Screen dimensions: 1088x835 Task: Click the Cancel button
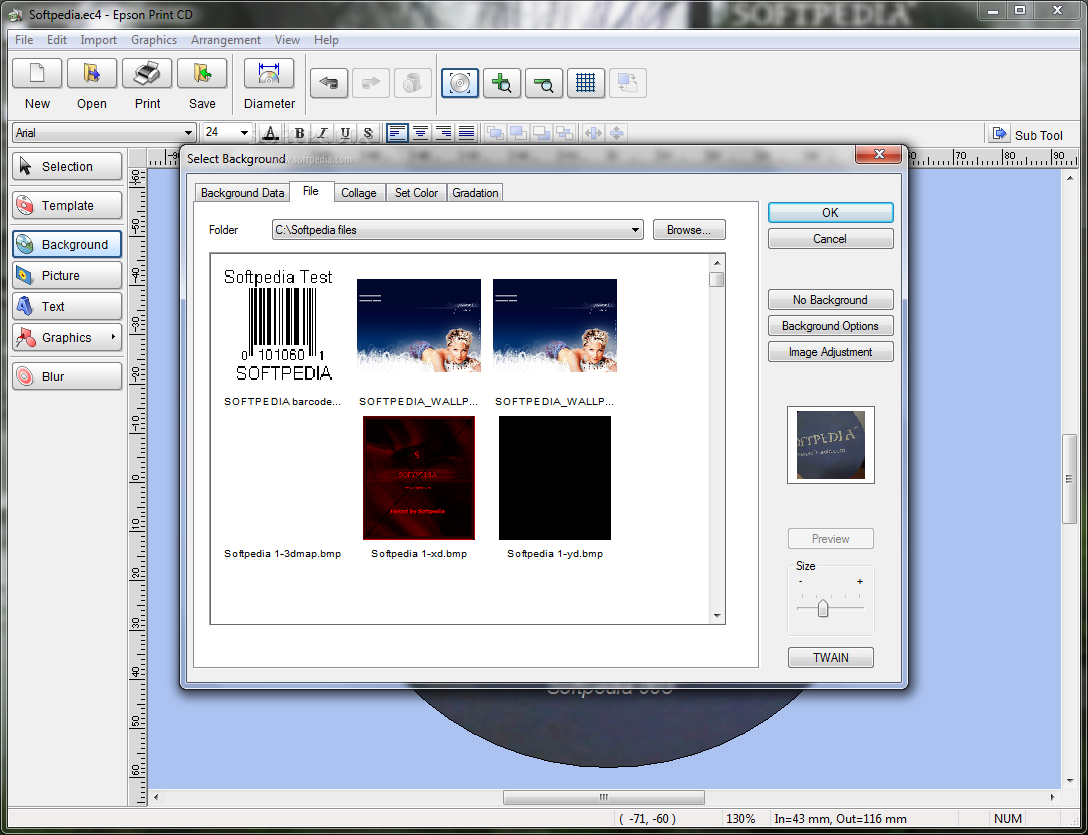point(830,239)
